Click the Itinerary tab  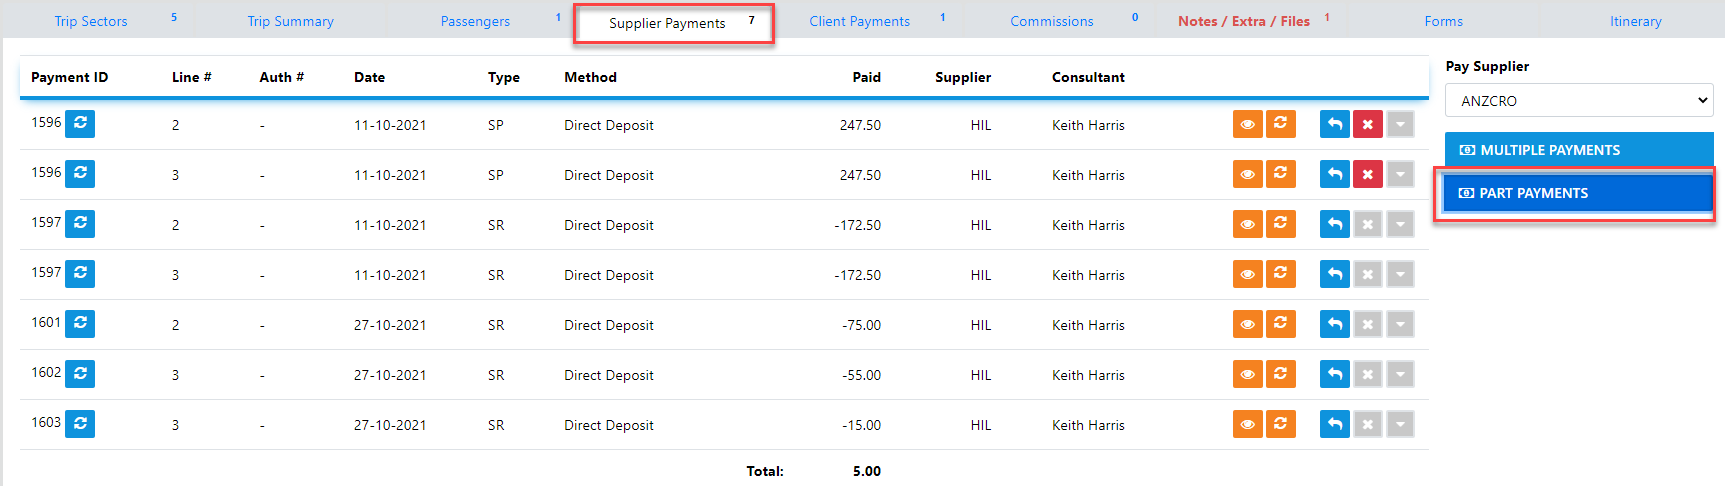(1635, 21)
